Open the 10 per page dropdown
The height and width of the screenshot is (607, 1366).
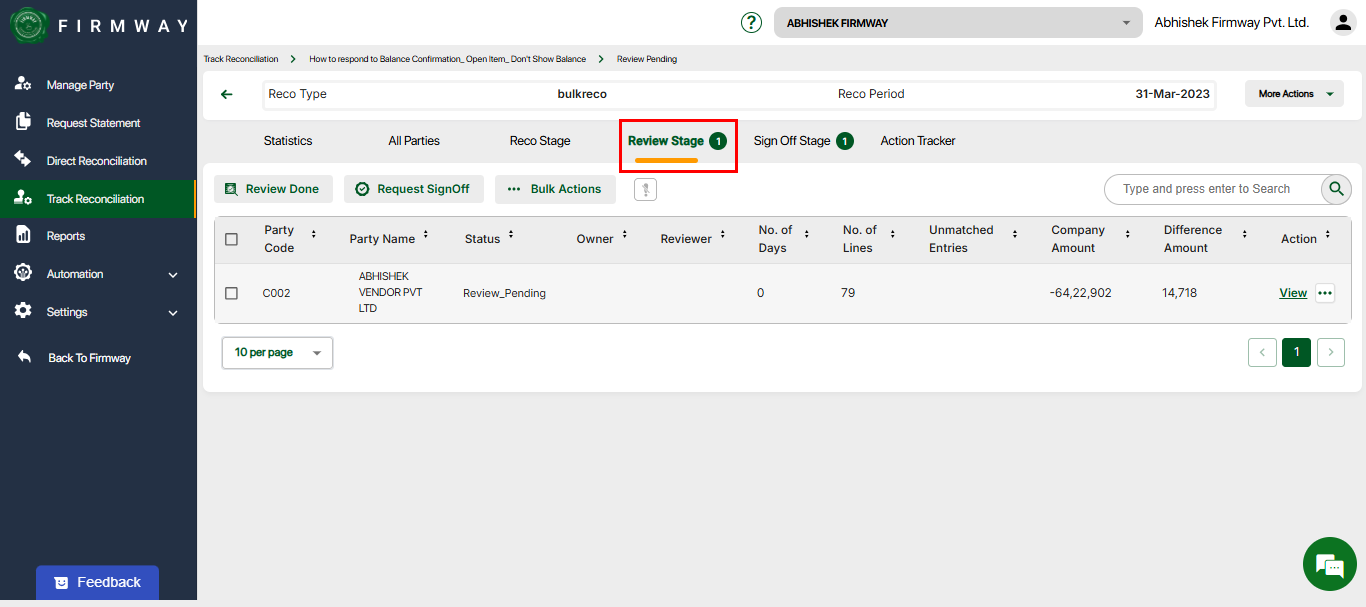[x=277, y=353]
